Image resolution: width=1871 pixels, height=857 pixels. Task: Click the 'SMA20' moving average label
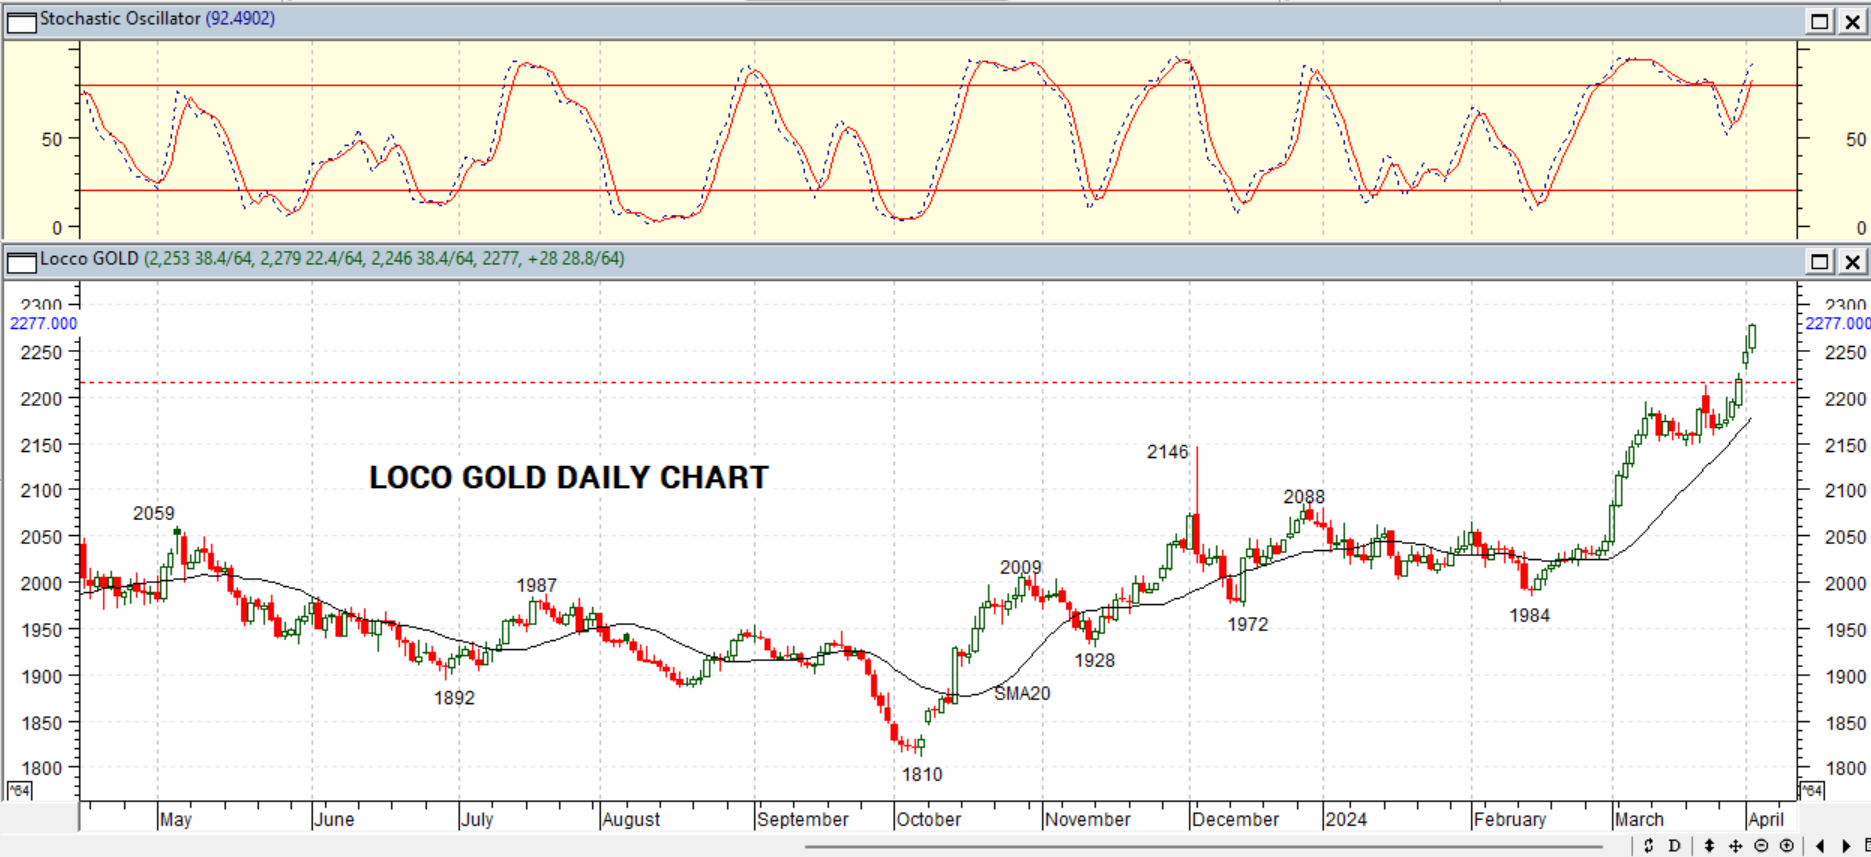coord(1022,693)
